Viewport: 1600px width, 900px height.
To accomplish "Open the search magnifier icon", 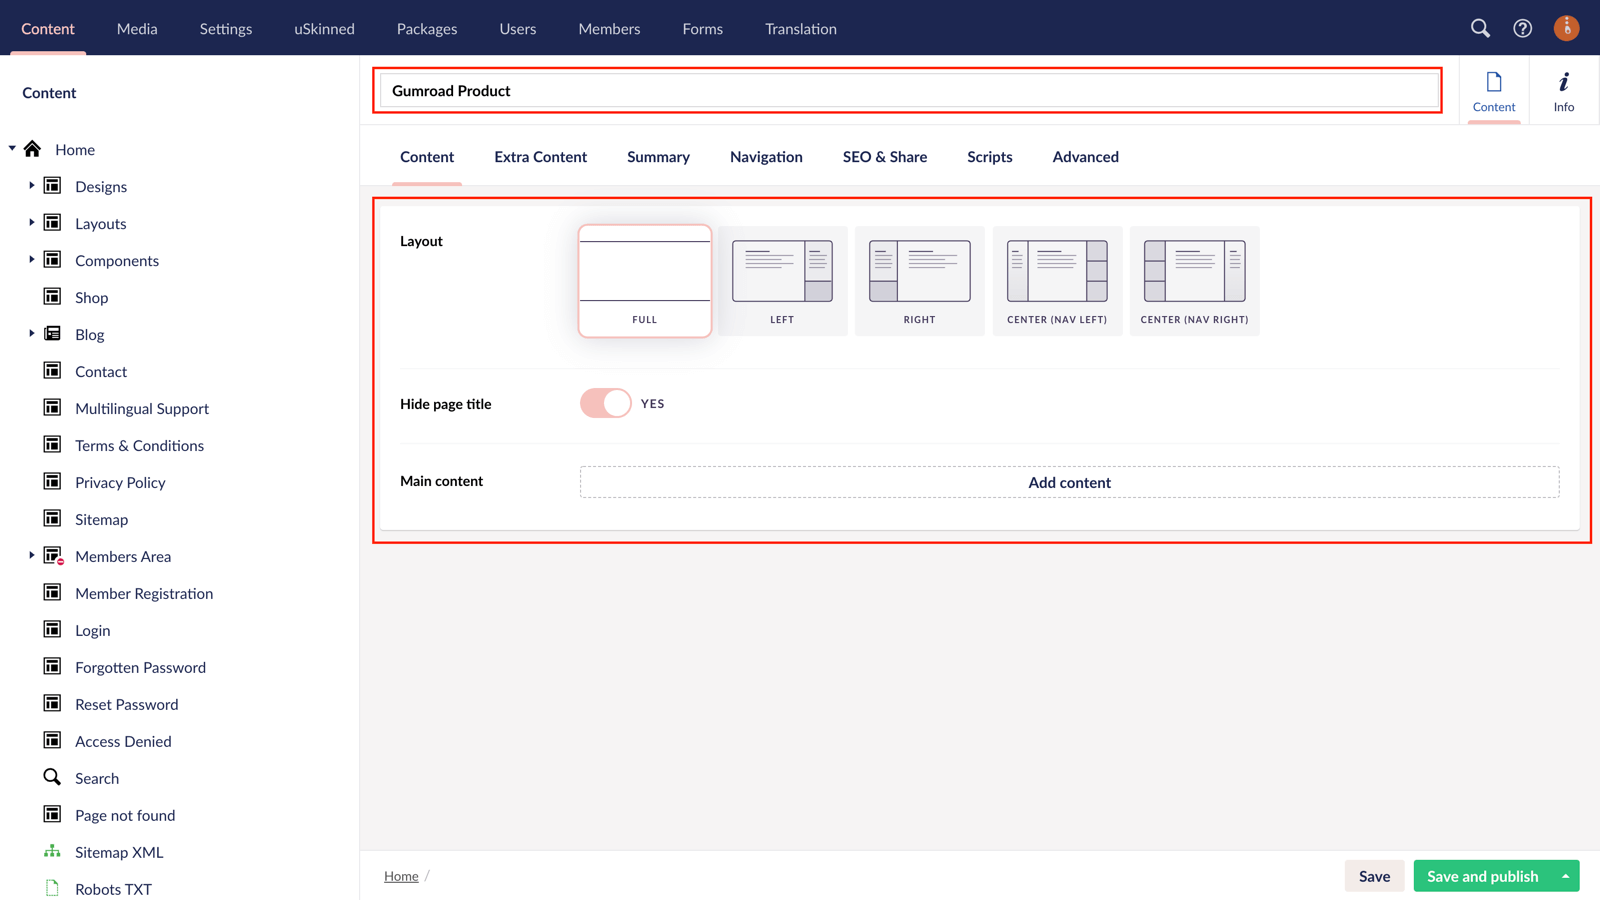I will [1480, 28].
